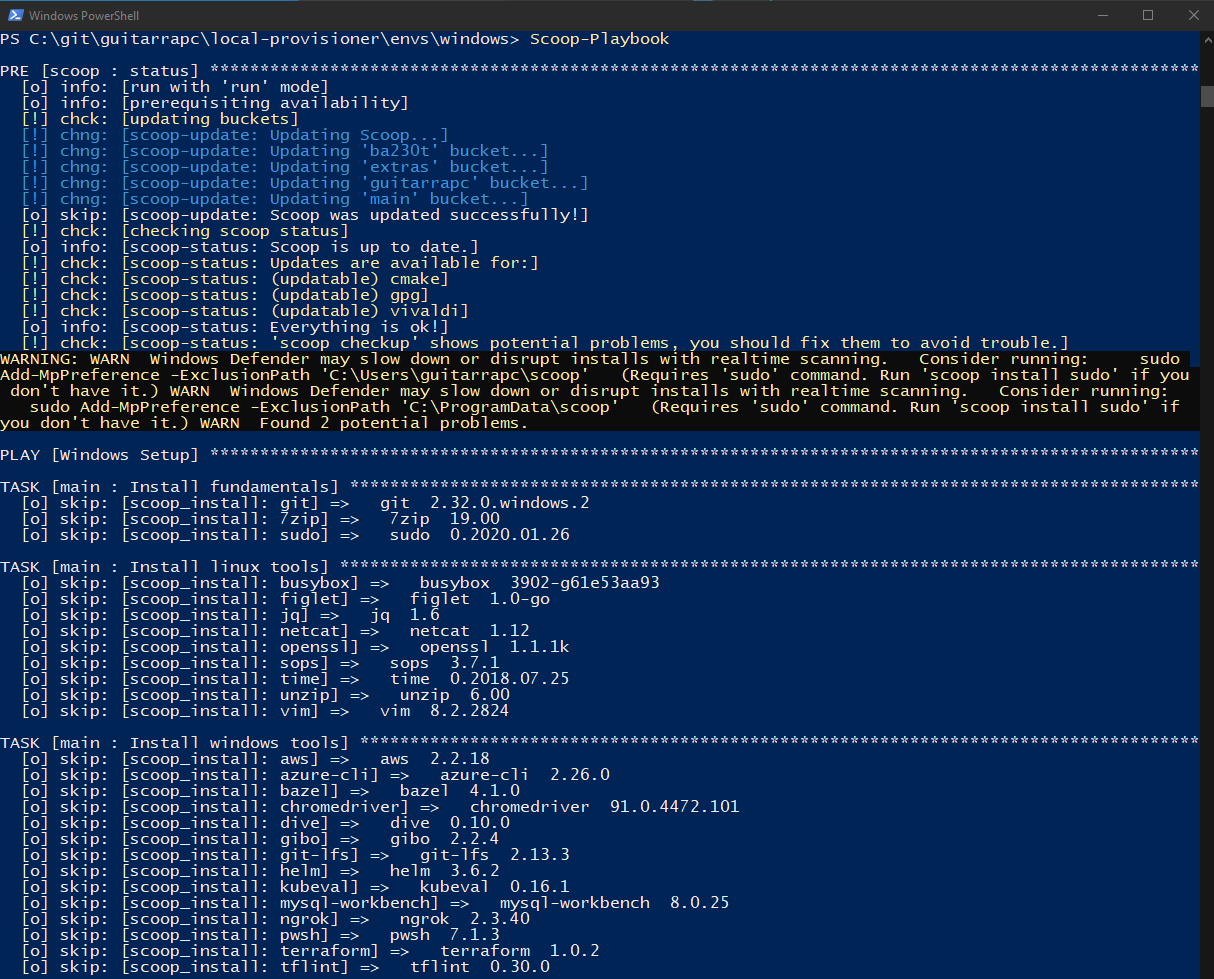Viewport: 1214px width, 979px height.
Task: Click the 'dive 0.10.0' line
Action: (265, 823)
